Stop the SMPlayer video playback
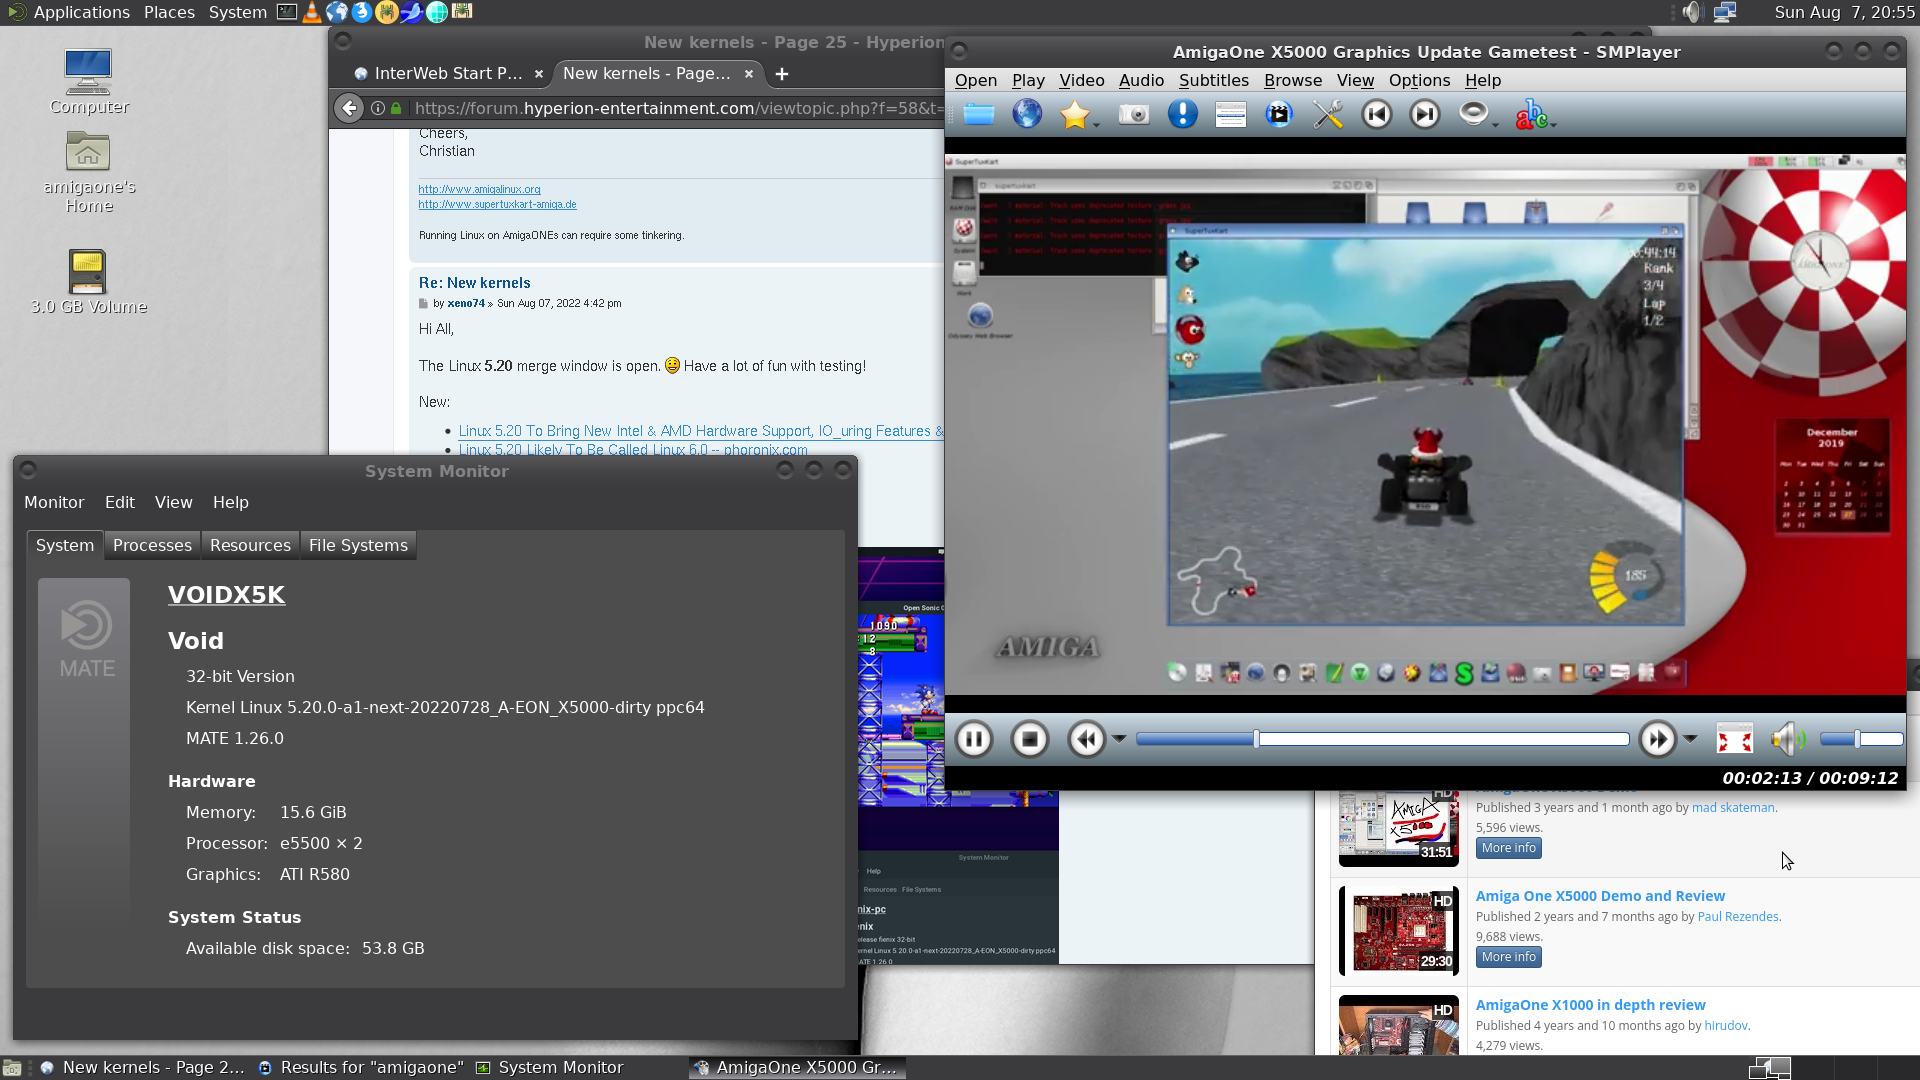This screenshot has width=1920, height=1080. pyautogui.click(x=1030, y=739)
